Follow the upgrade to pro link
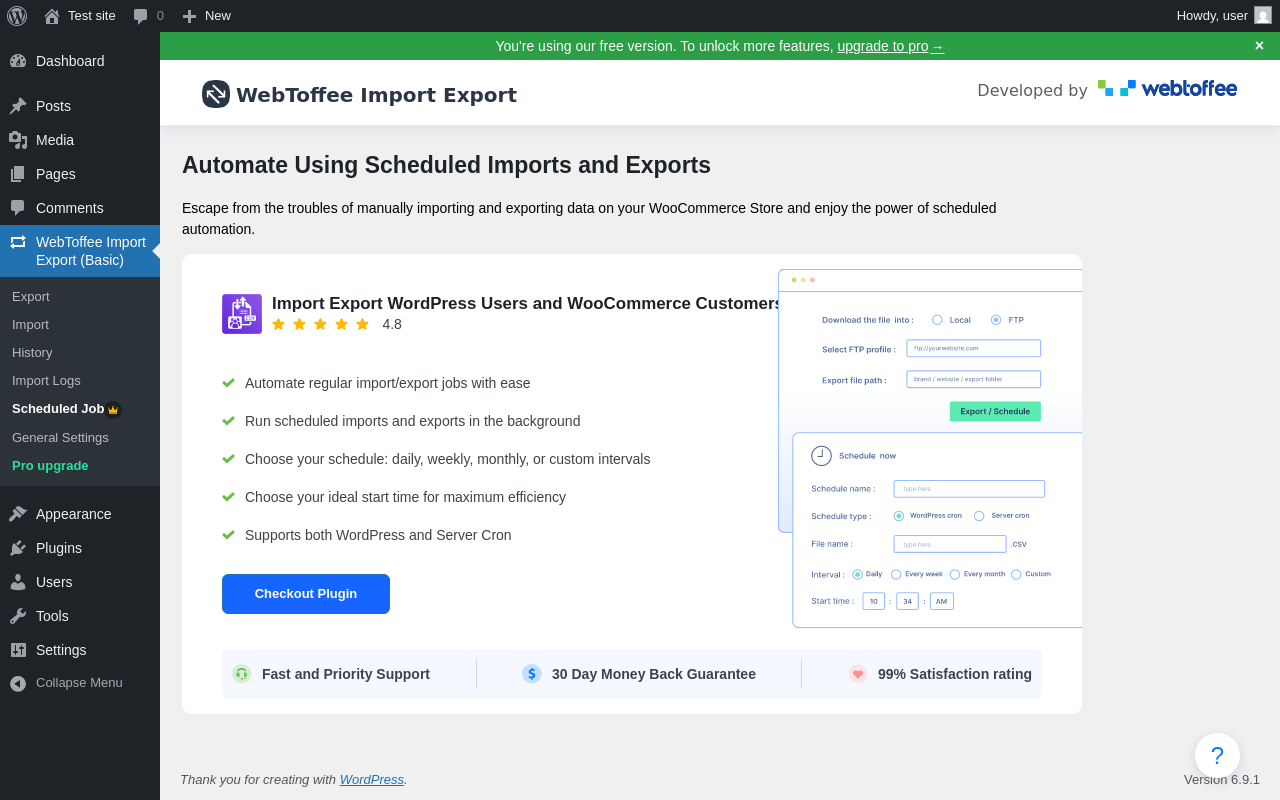 pos(890,46)
